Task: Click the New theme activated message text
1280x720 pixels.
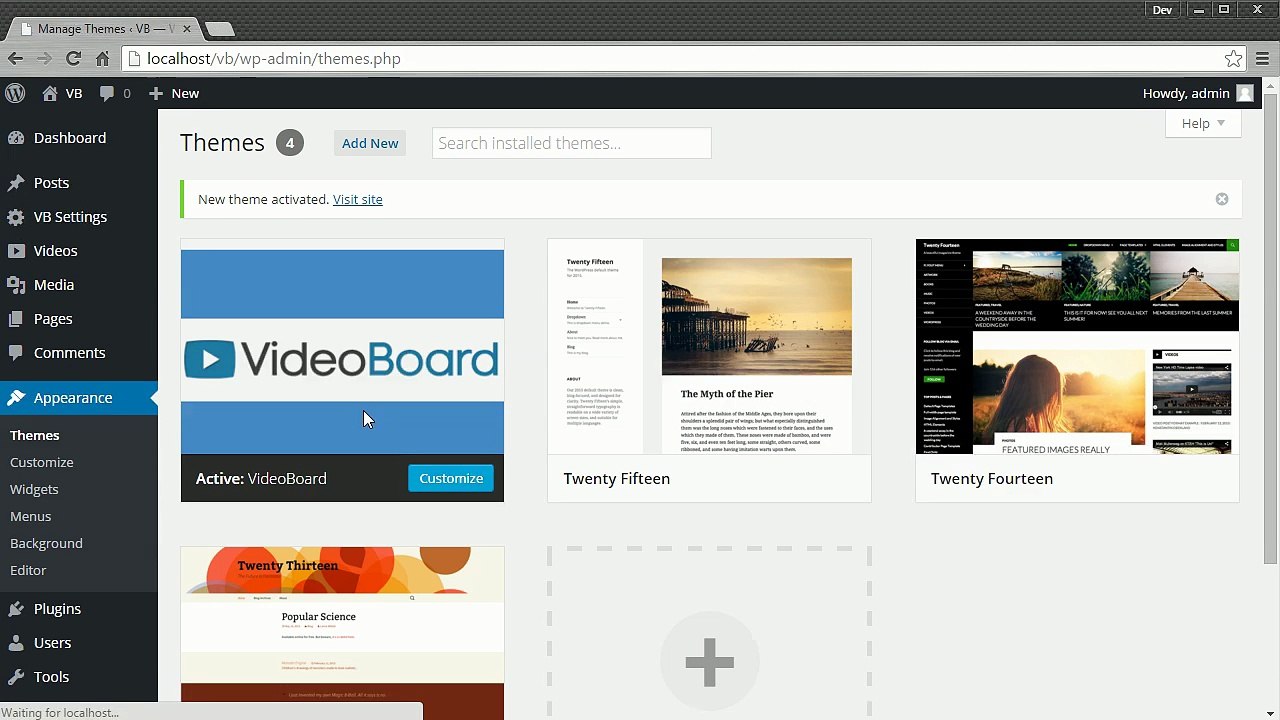Action: click(263, 199)
